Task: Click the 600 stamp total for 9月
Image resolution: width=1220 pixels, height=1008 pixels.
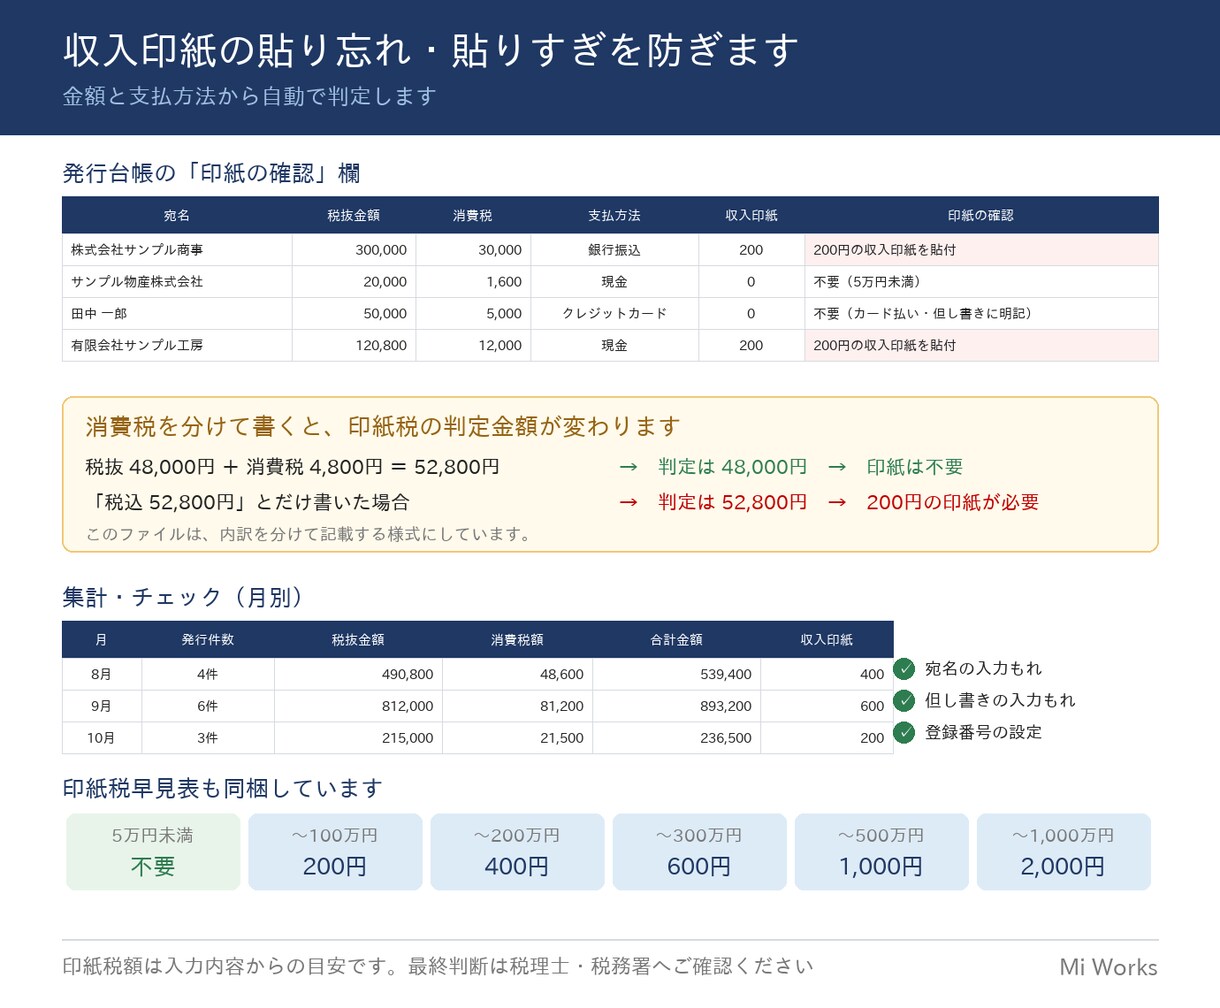Action: pyautogui.click(x=827, y=706)
